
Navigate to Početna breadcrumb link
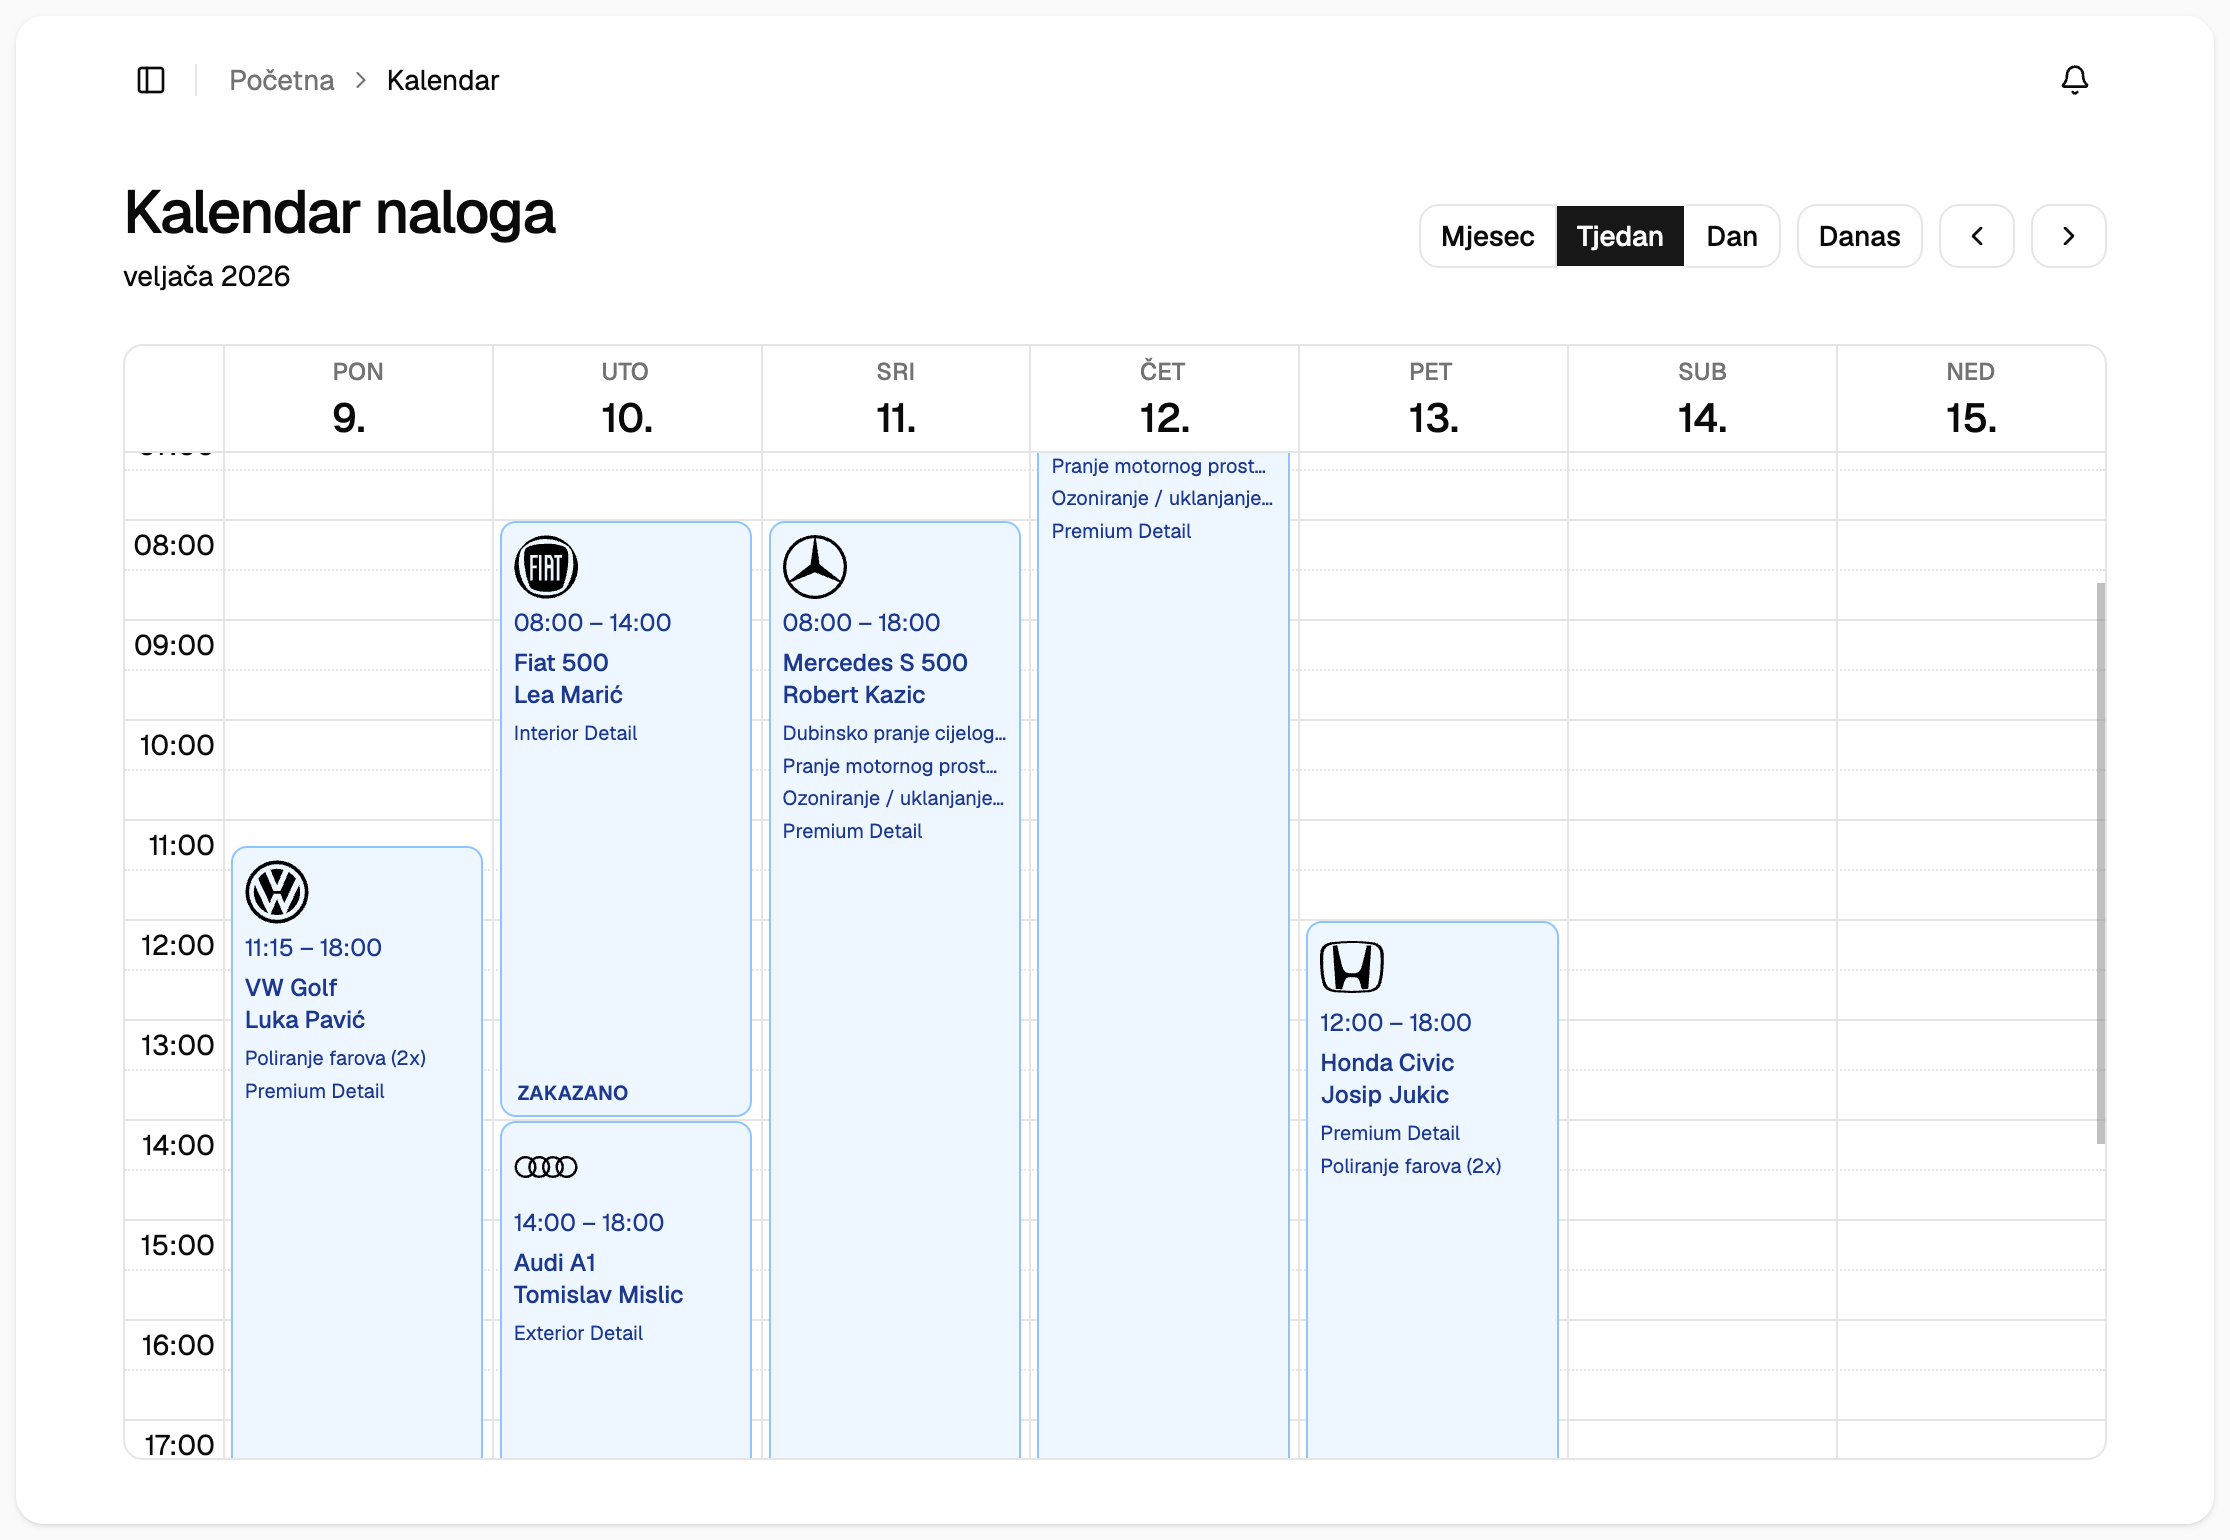(x=281, y=80)
